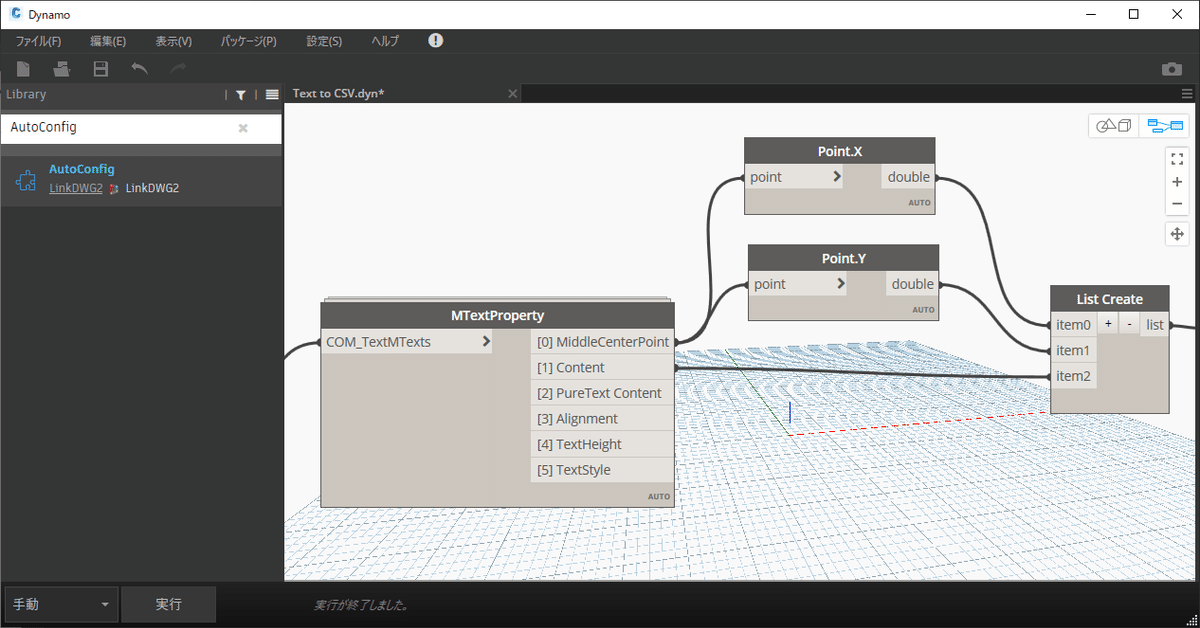Image resolution: width=1200 pixels, height=628 pixels.
Task: Open the COM_TextMTexts port arrow
Action: [x=486, y=342]
